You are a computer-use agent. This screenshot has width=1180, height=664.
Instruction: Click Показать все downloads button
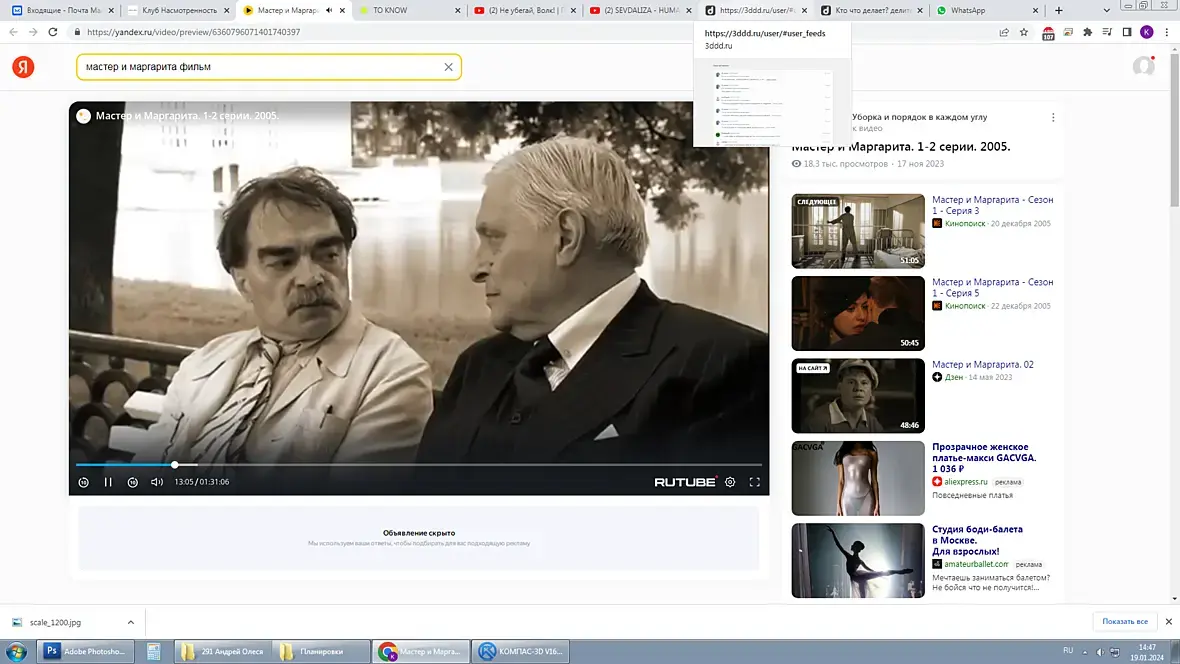[1125, 622]
